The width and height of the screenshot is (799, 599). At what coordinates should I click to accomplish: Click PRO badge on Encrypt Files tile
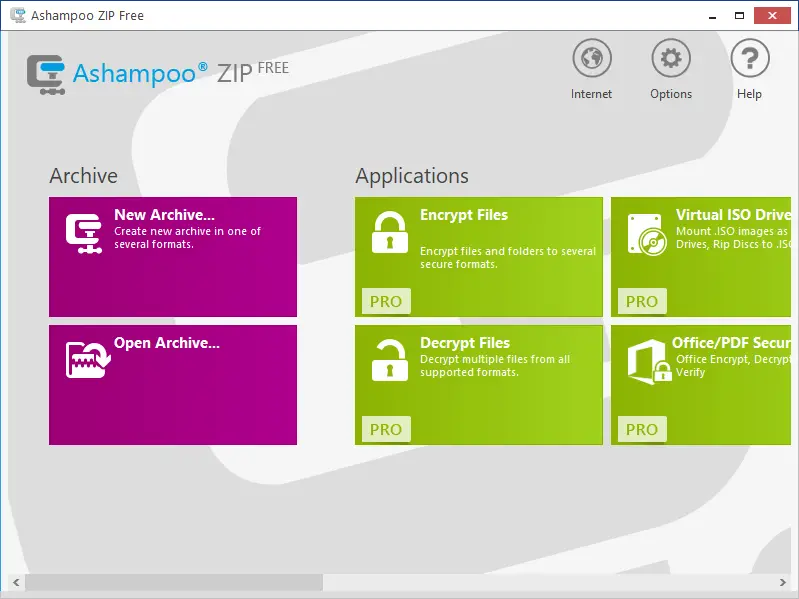point(386,301)
